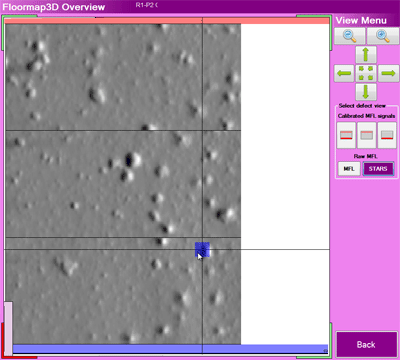Pan the map down with green arrow
The width and height of the screenshot is (400, 360).
click(x=366, y=92)
